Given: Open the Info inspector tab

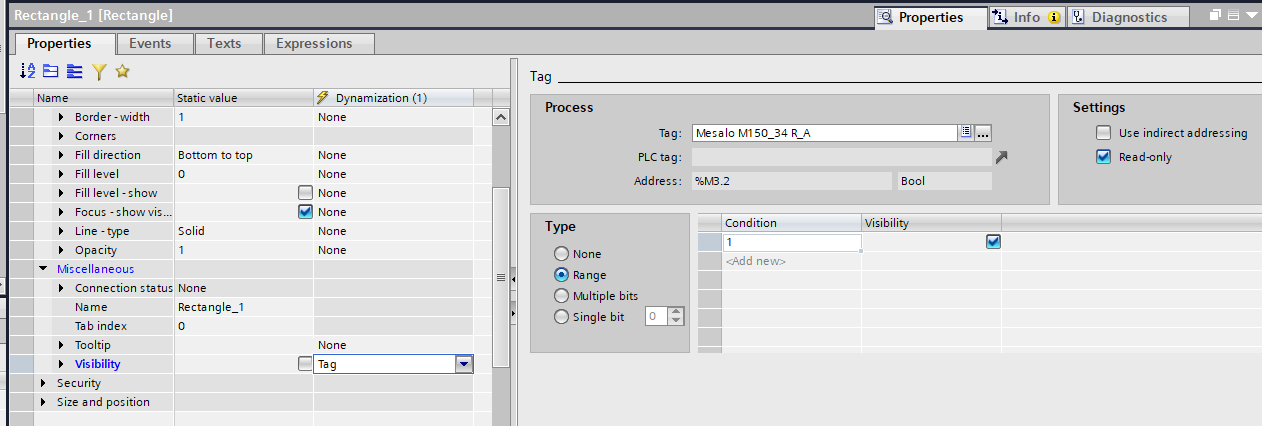Looking at the screenshot, I should pos(1026,17).
